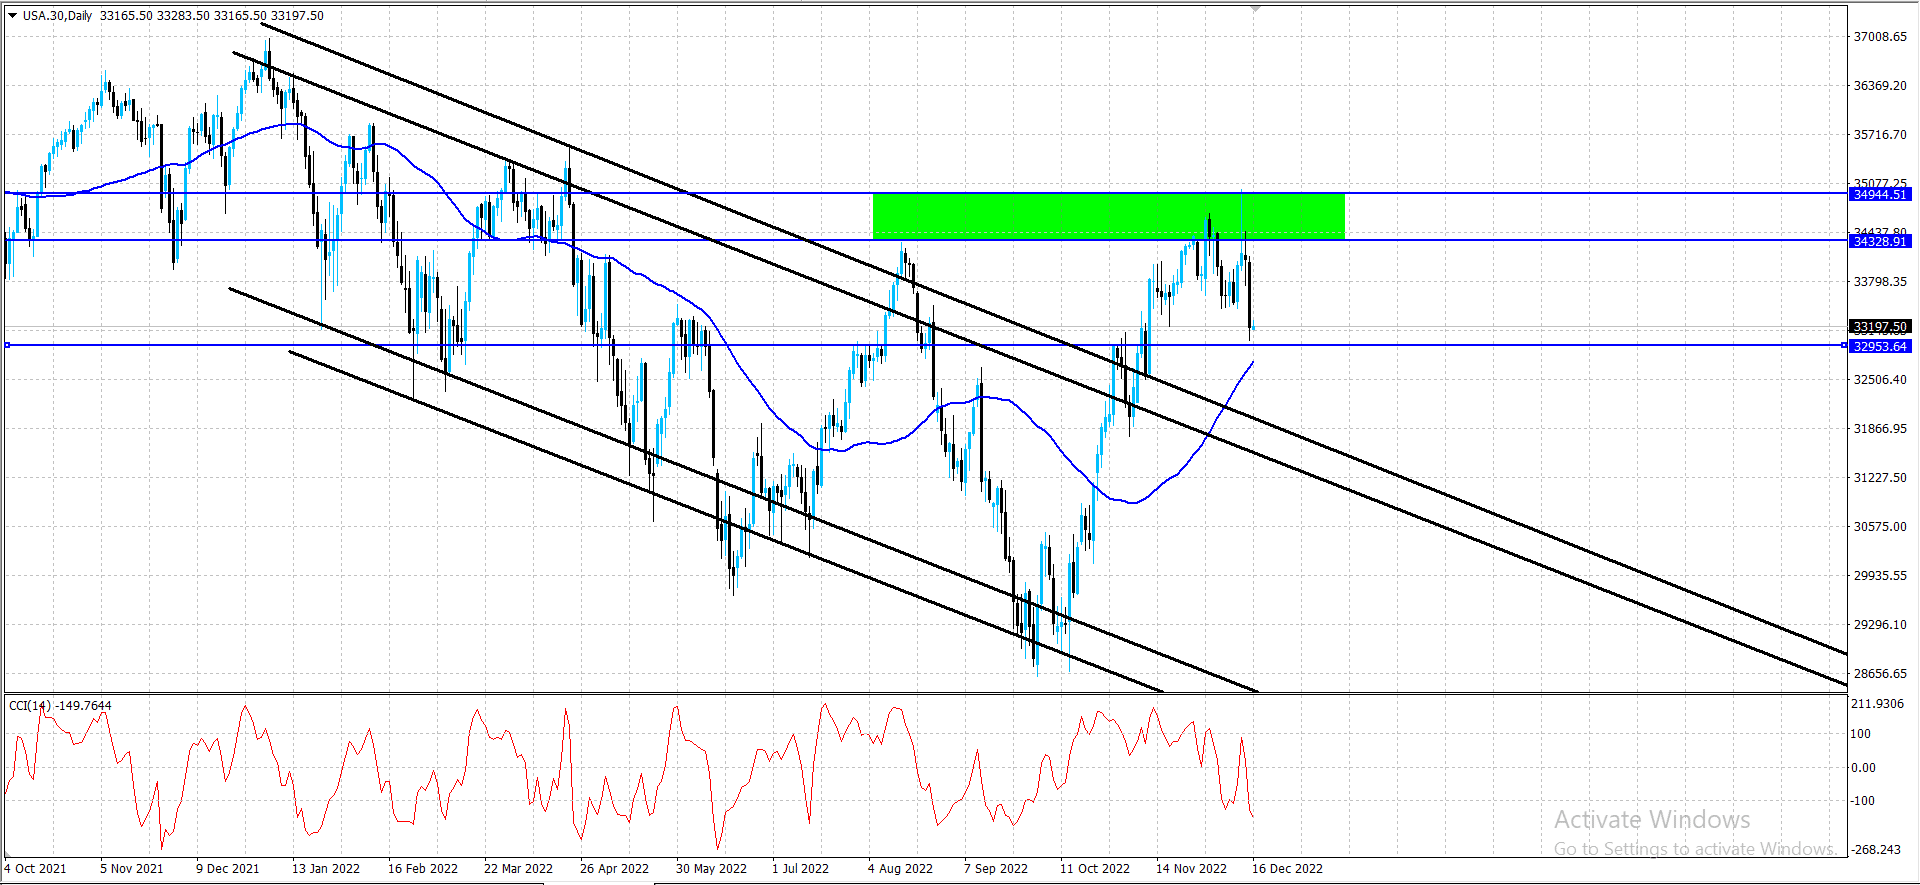The height and width of the screenshot is (885, 1920).
Task: Click the 34944.51 blue price label
Action: tap(1880, 194)
